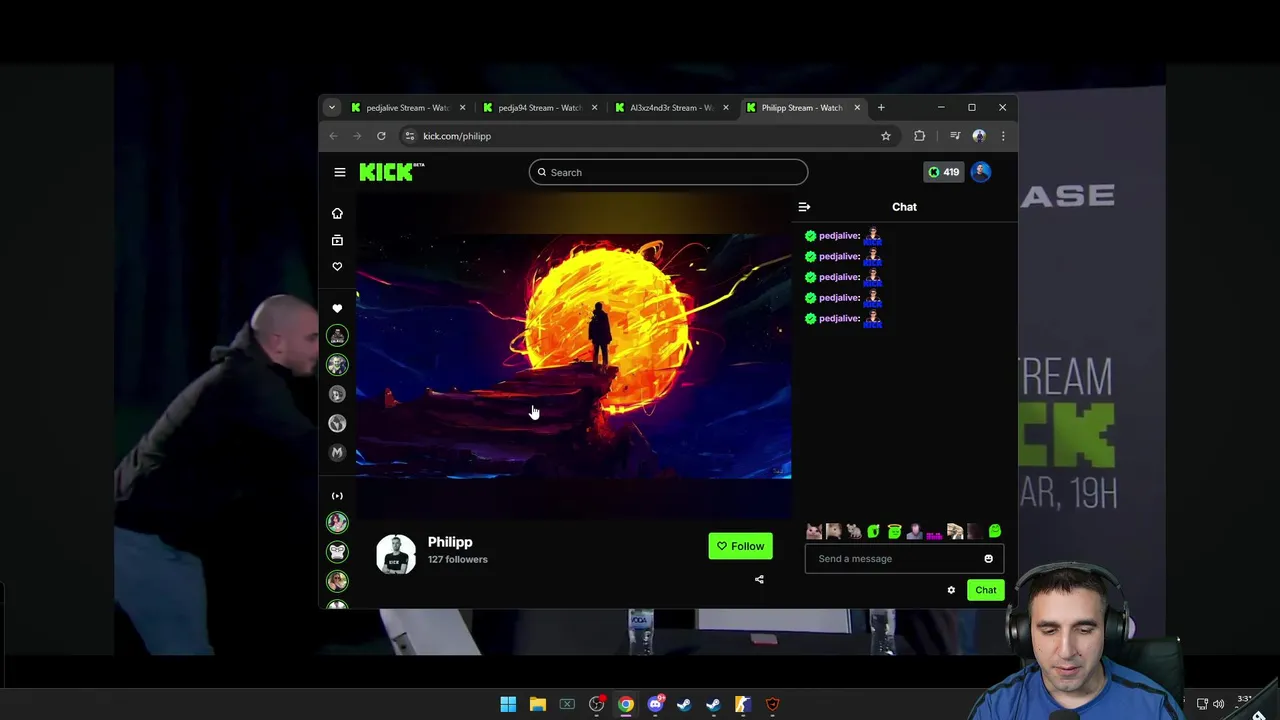Viewport: 1280px width, 720px height.
Task: Open the volume control in system tray
Action: pos(1218,704)
